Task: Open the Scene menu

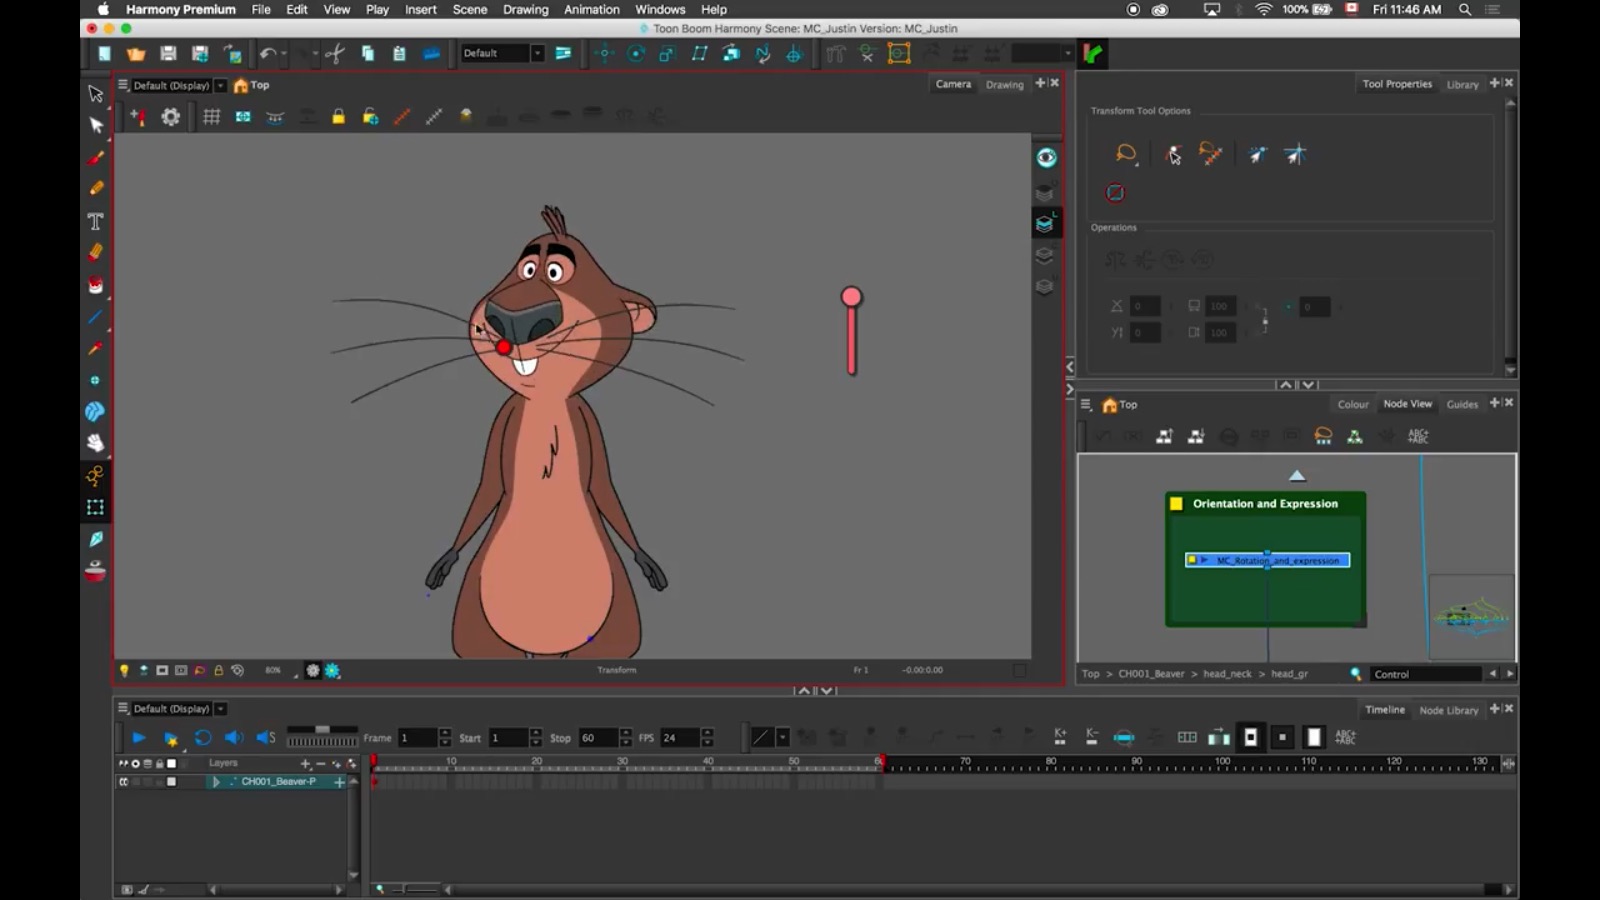Action: pos(470,9)
